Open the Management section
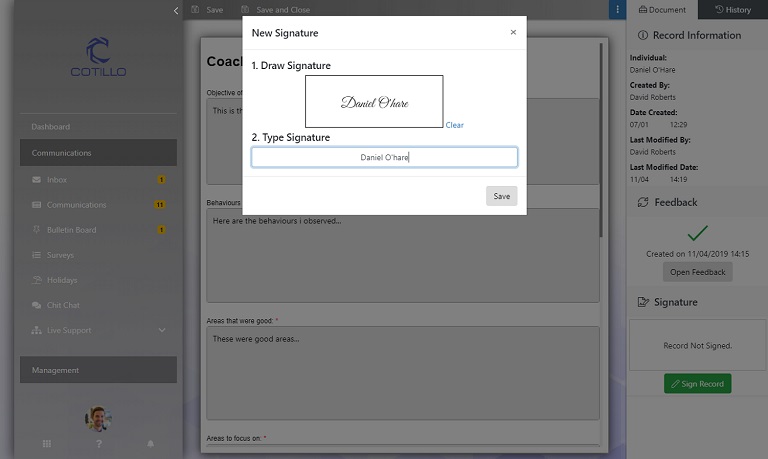 pos(98,370)
